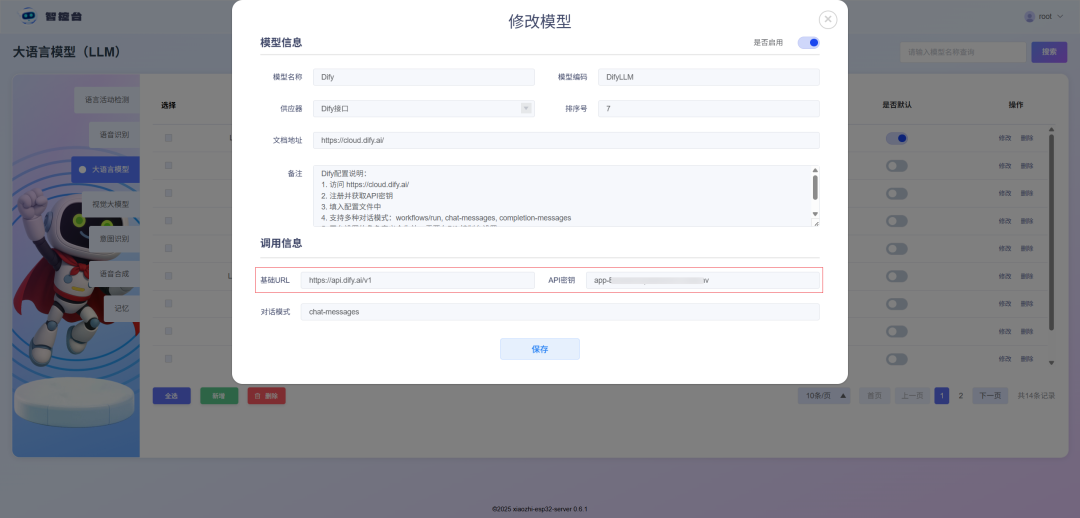Image resolution: width=1080 pixels, height=518 pixels.
Task: Click the model table vertical scrollbar thumb
Action: pos(1051,232)
